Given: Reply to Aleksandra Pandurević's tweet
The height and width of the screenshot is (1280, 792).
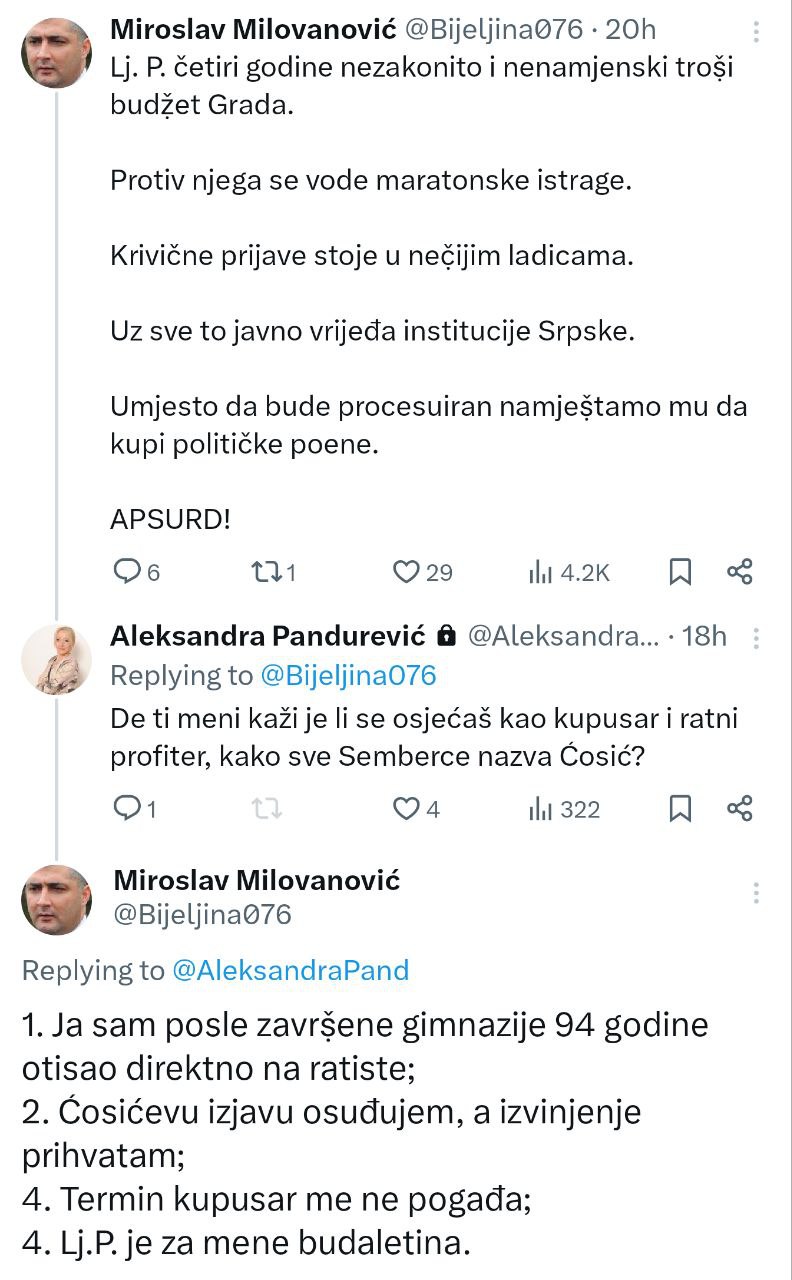Looking at the screenshot, I should pyautogui.click(x=127, y=808).
